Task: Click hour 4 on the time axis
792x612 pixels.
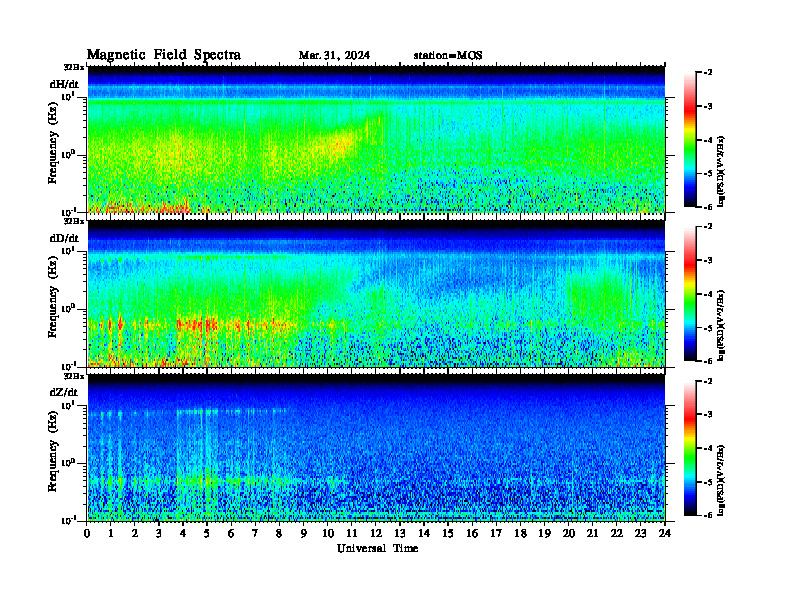Action: click(x=183, y=534)
